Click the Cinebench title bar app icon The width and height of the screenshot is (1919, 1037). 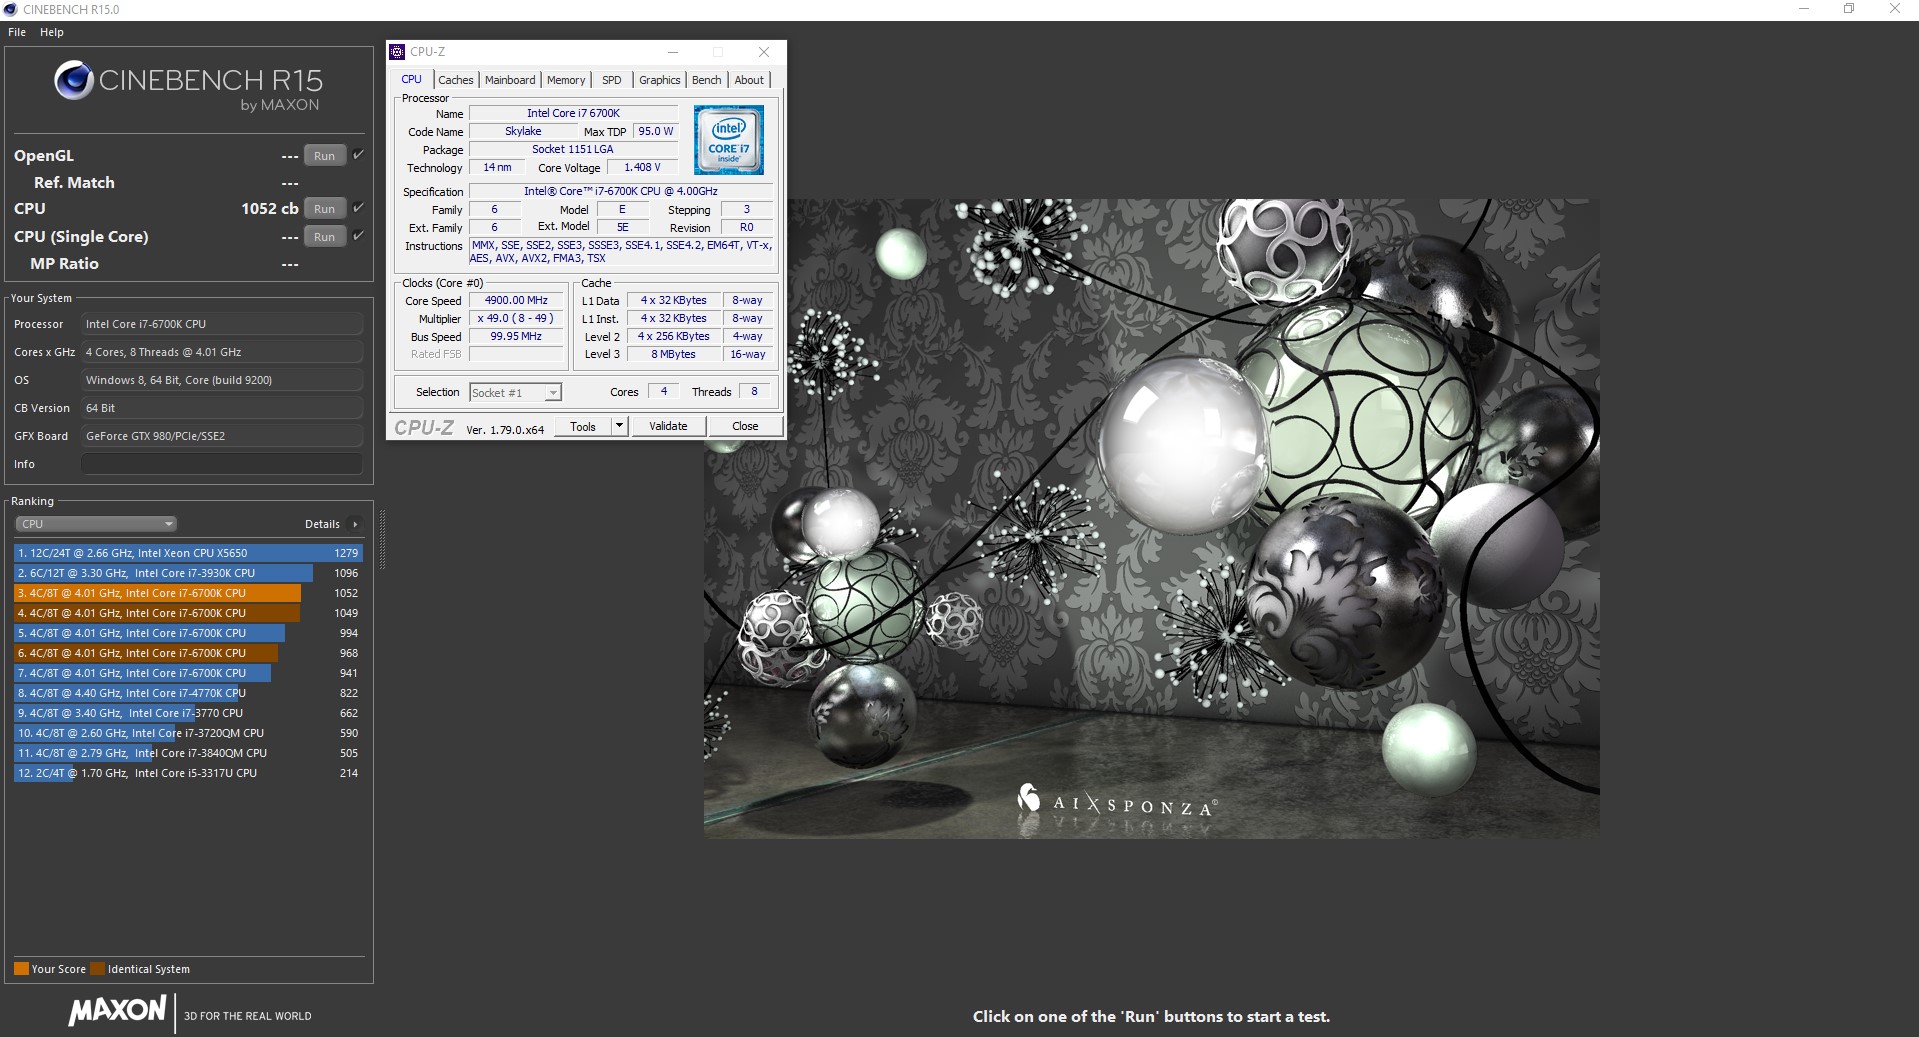pyautogui.click(x=11, y=9)
